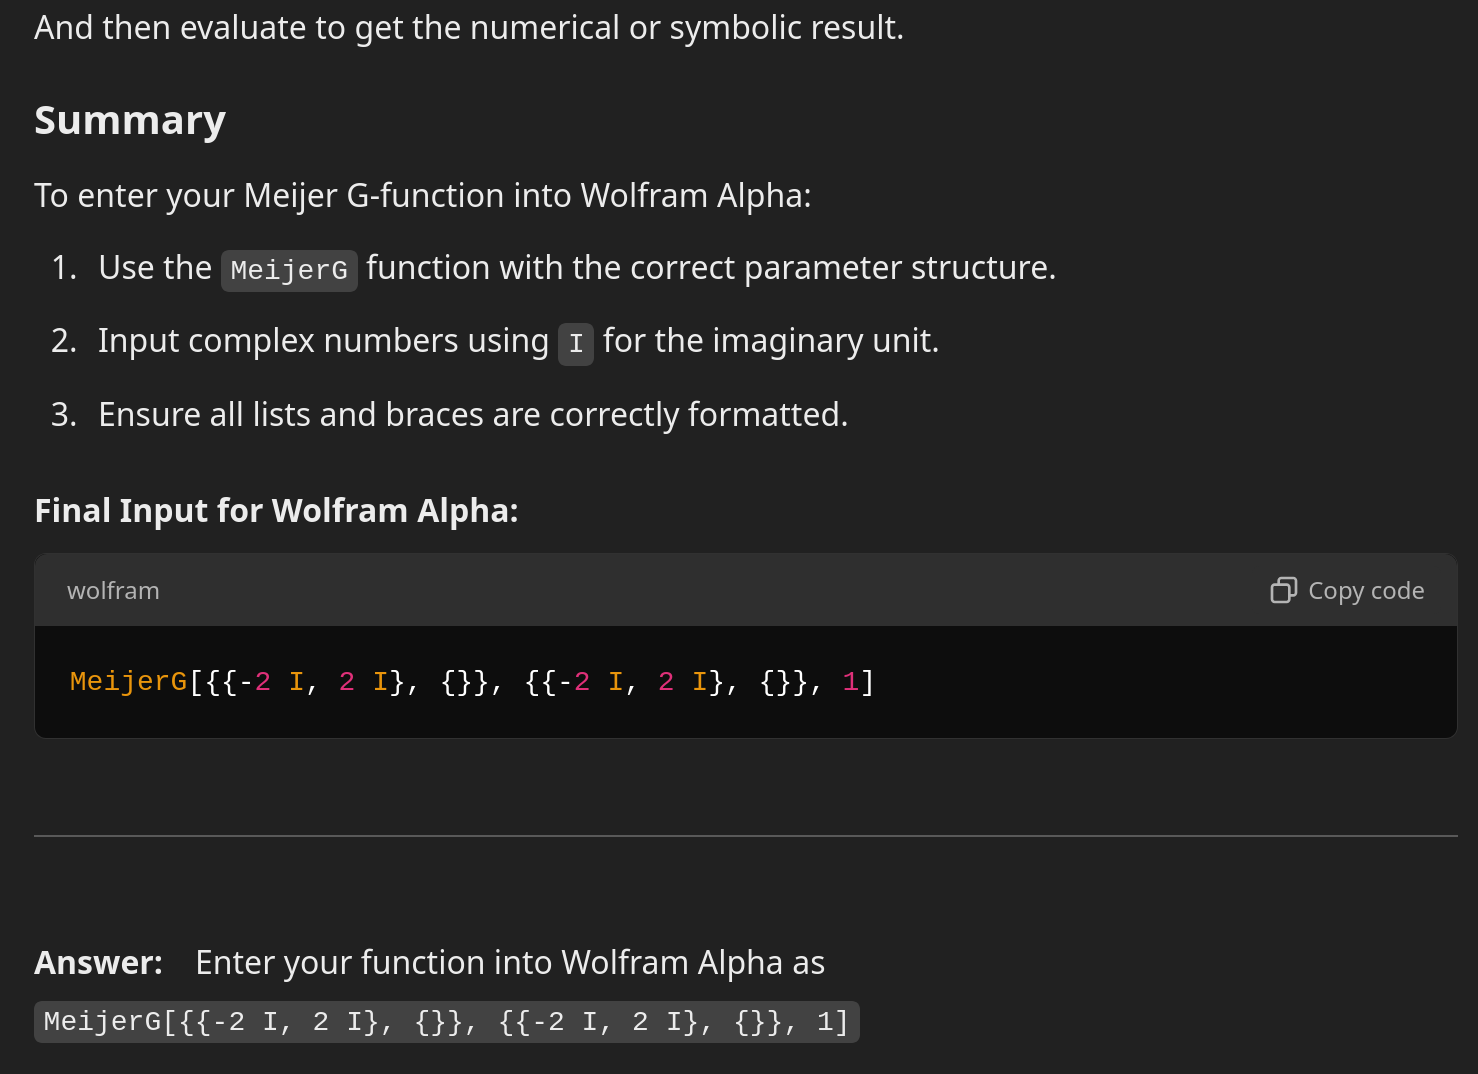Click the "wolfram" language label

113,591
